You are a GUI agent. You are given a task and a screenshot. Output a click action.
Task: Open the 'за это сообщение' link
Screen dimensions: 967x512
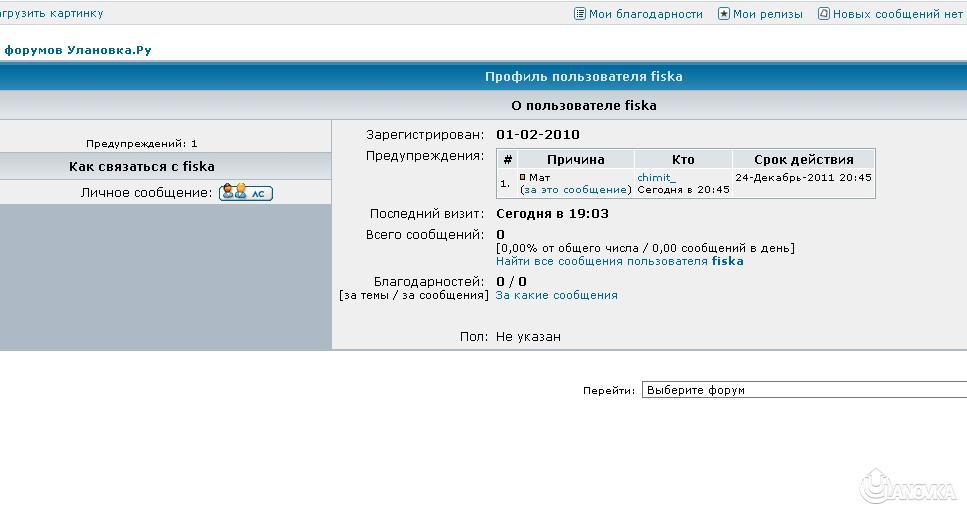click(576, 190)
